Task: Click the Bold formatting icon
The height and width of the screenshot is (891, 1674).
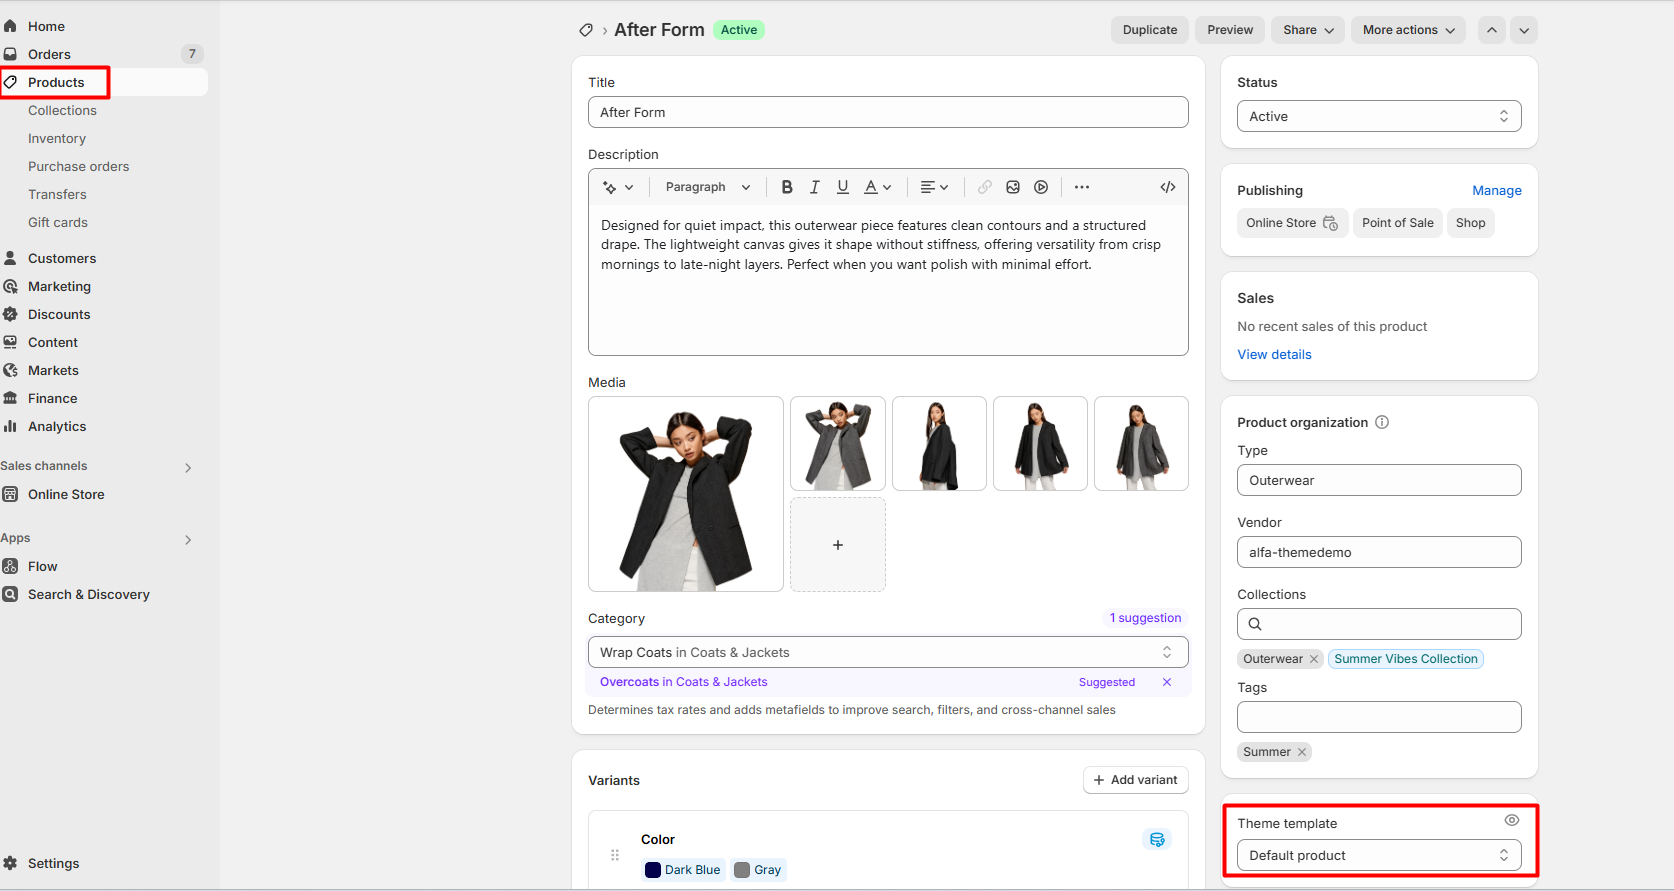Action: [787, 187]
